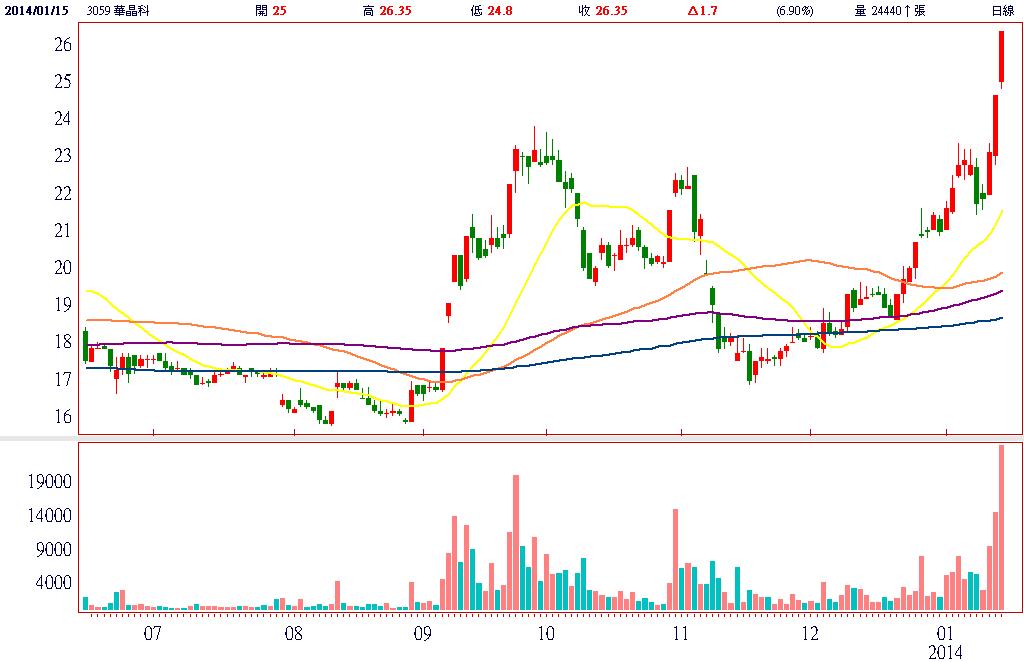Select the 11 month marker on the time axis
The height and width of the screenshot is (662, 1024).
pyautogui.click(x=680, y=633)
